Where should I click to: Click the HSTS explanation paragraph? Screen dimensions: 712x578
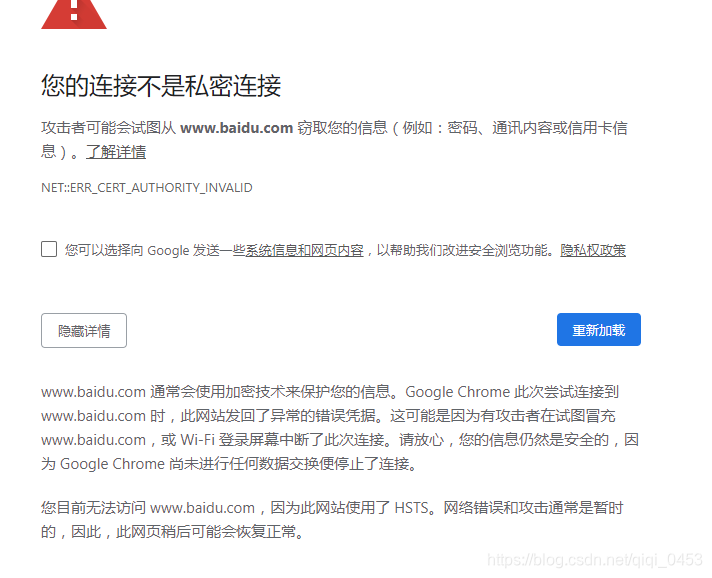click(x=332, y=519)
